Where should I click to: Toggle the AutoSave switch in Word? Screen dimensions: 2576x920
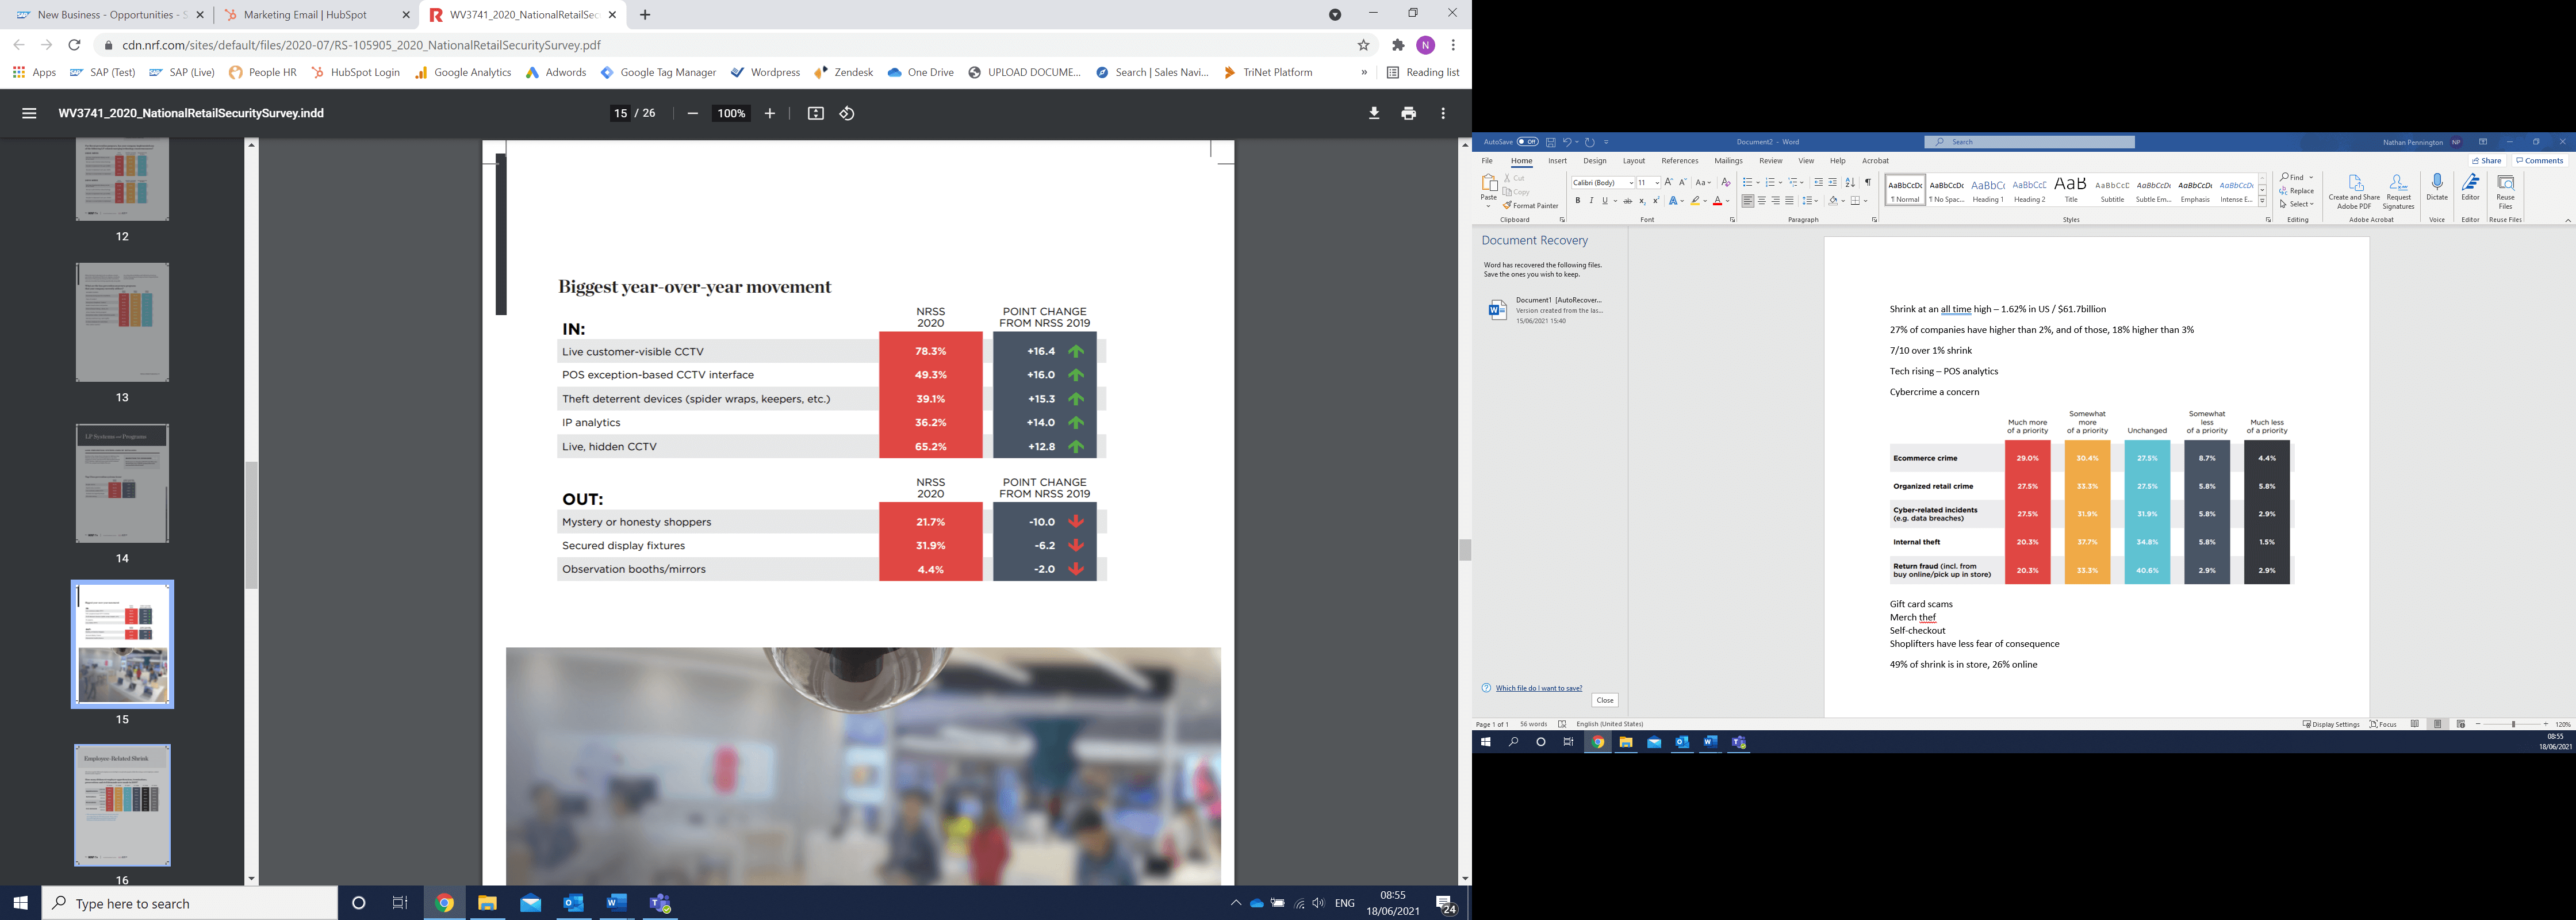click(x=1527, y=142)
